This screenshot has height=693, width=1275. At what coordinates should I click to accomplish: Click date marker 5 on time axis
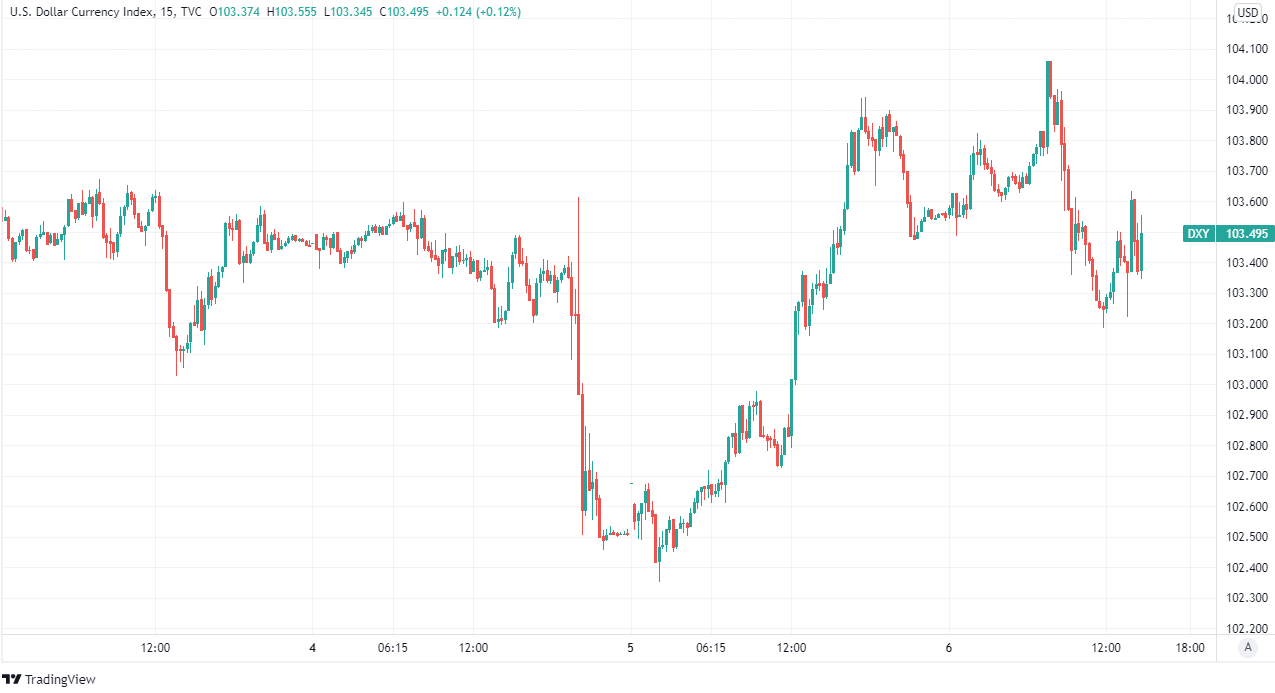coord(630,648)
